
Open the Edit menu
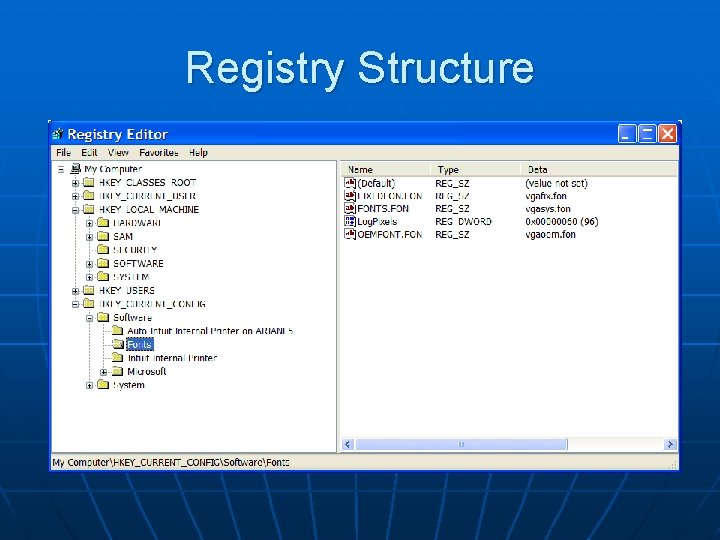click(89, 152)
